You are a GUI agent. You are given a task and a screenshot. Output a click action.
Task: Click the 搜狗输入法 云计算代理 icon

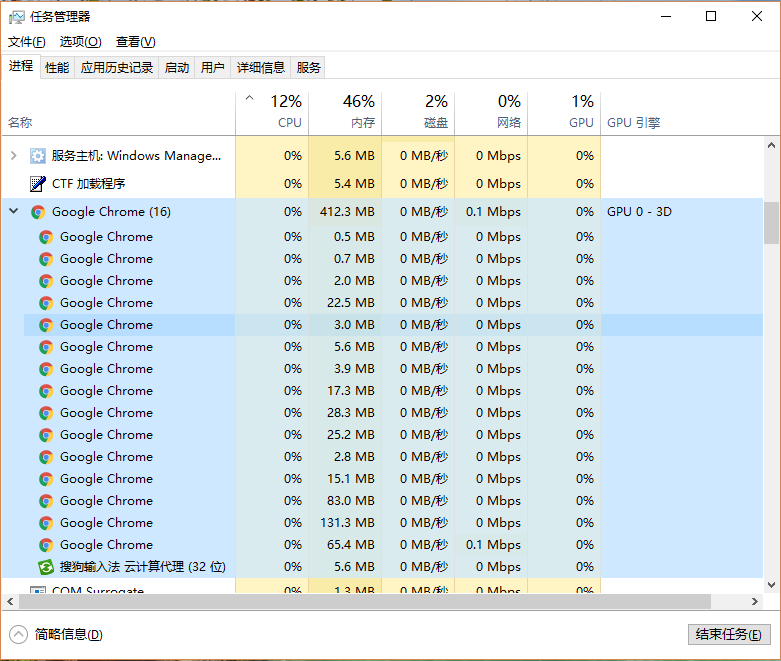[x=46, y=567]
